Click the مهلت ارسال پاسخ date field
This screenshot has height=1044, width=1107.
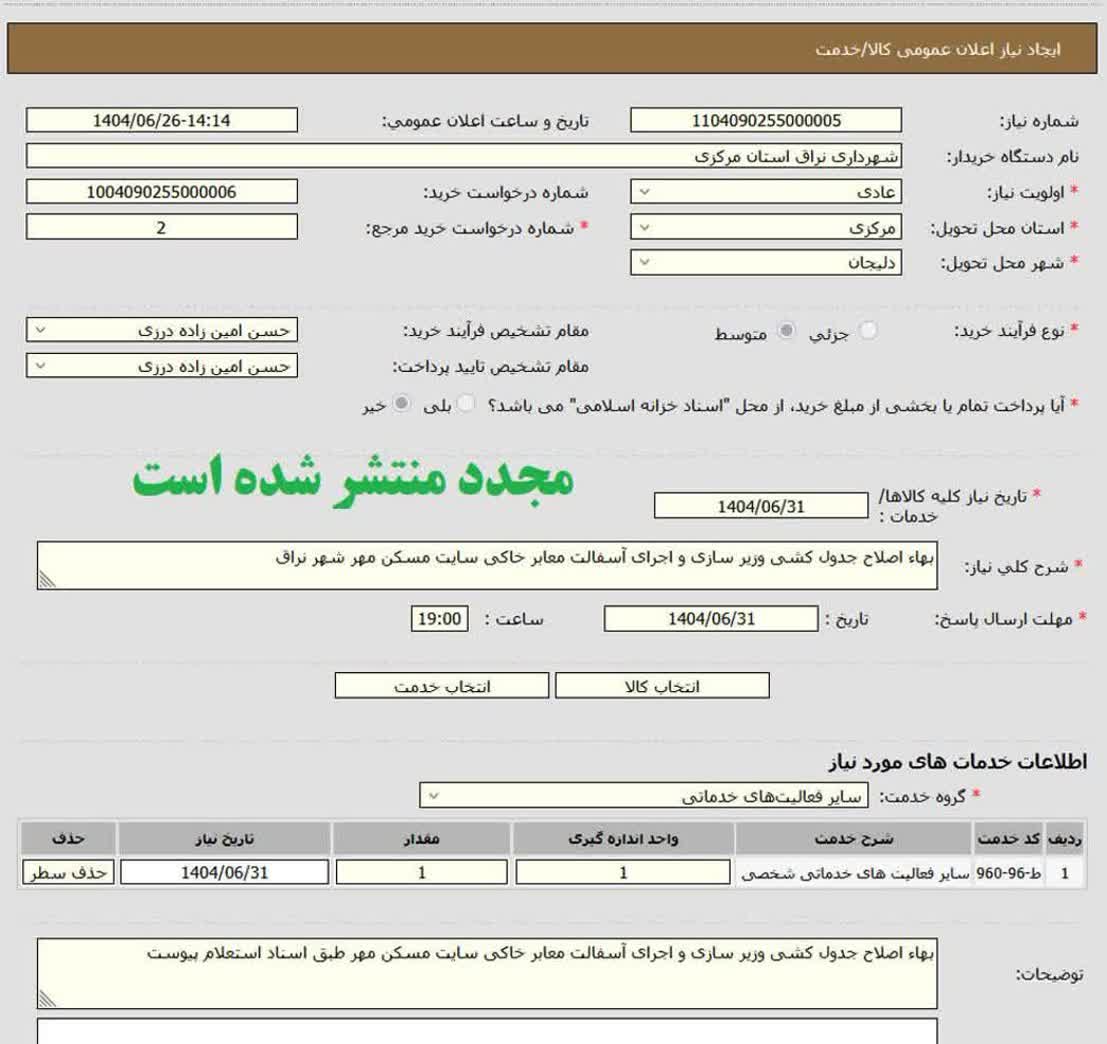tap(710, 619)
